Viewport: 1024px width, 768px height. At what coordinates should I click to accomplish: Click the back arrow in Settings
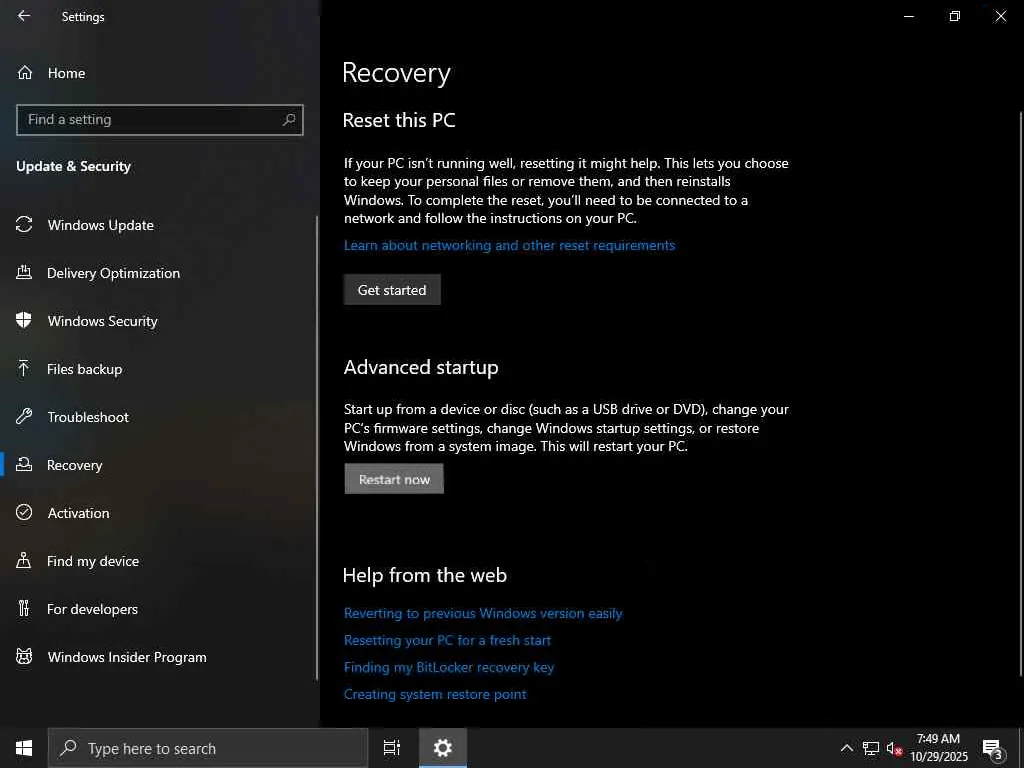[x=24, y=16]
